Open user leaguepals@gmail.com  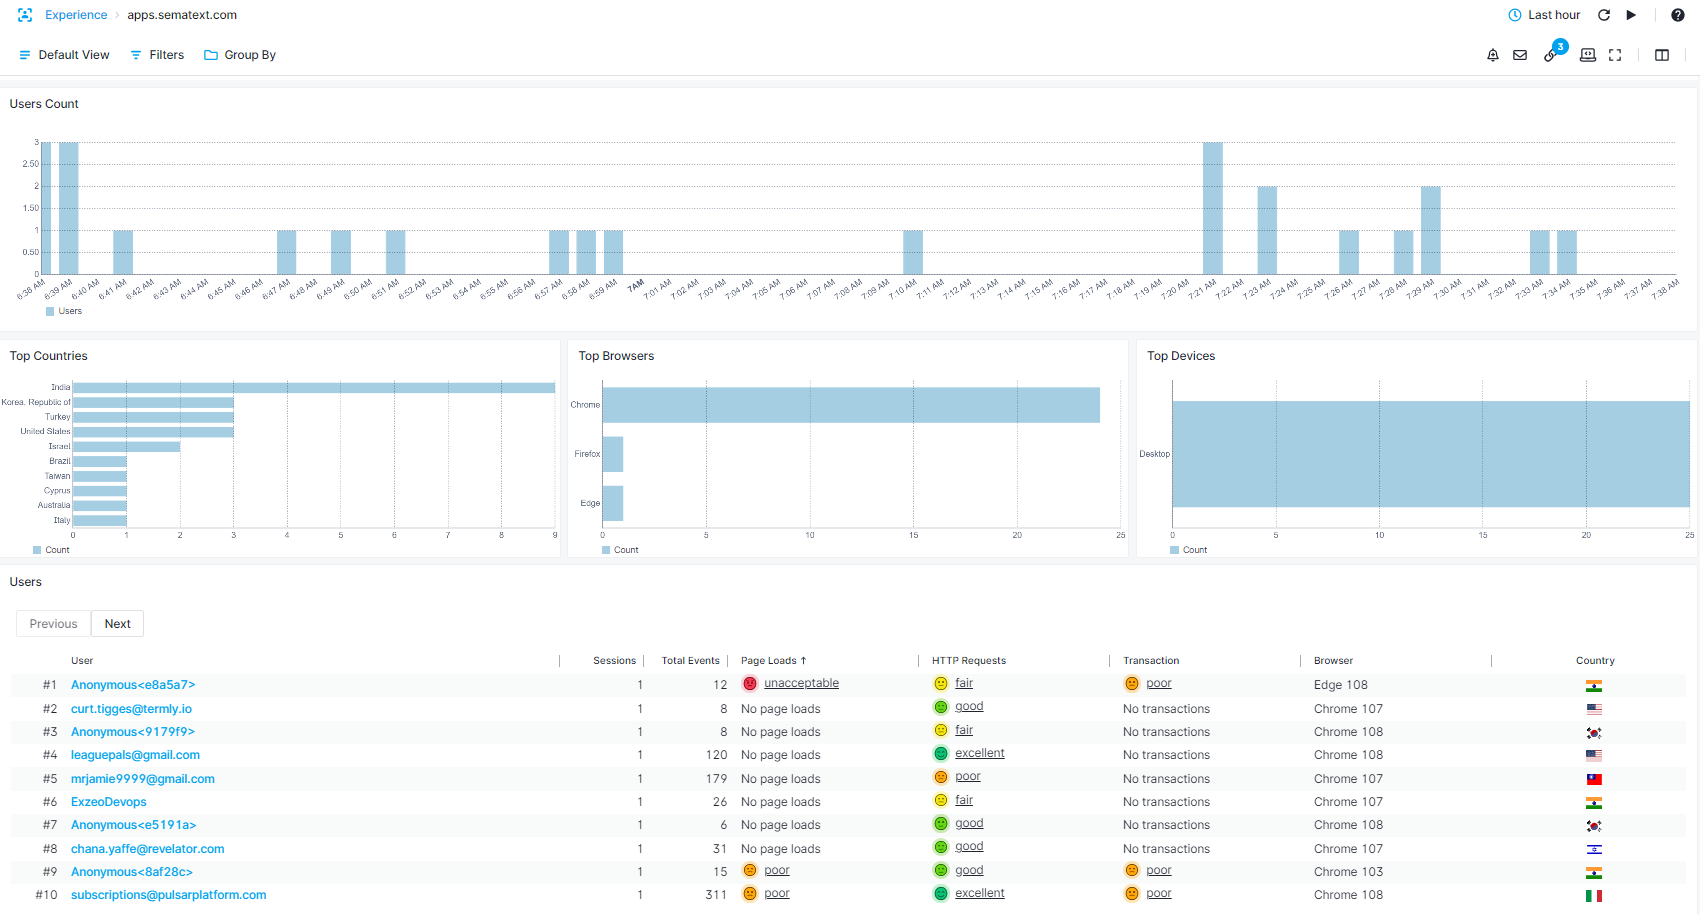(135, 755)
